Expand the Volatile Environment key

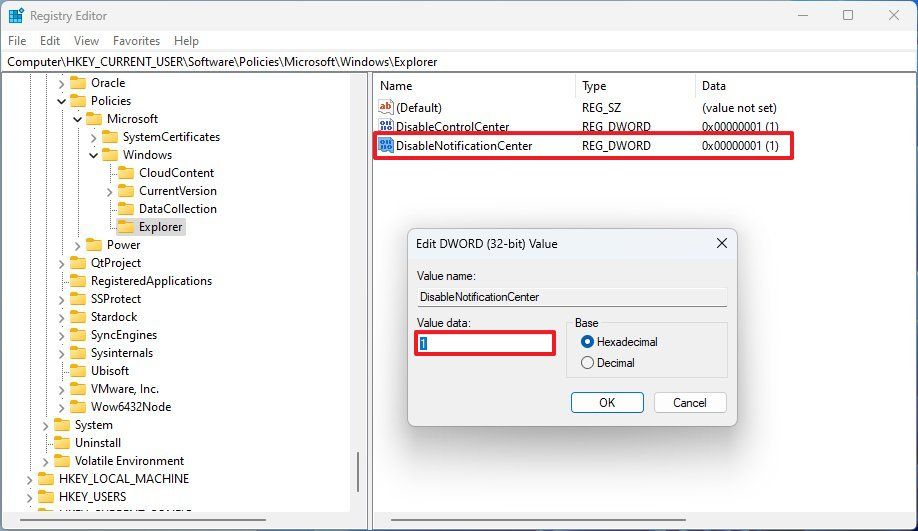[x=46, y=462]
